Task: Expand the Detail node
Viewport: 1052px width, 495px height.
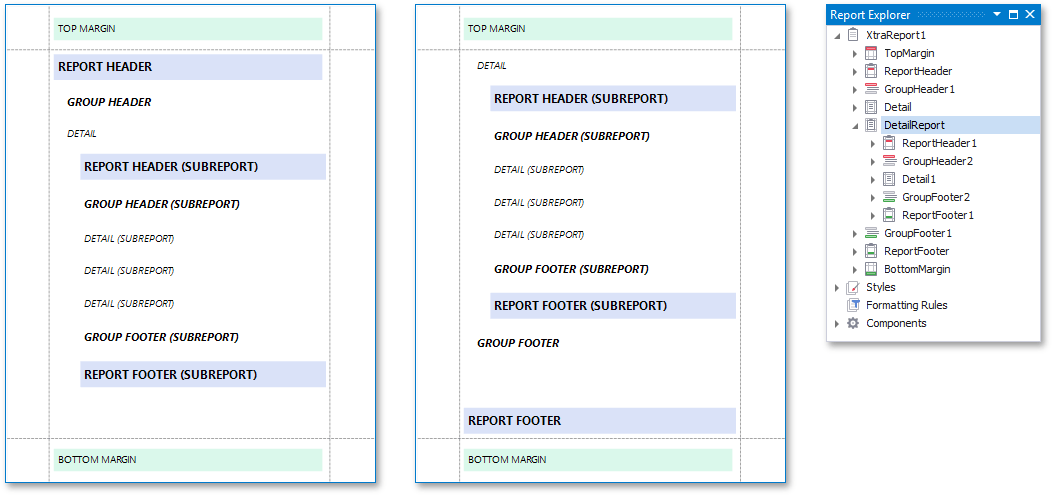Action: (x=855, y=107)
